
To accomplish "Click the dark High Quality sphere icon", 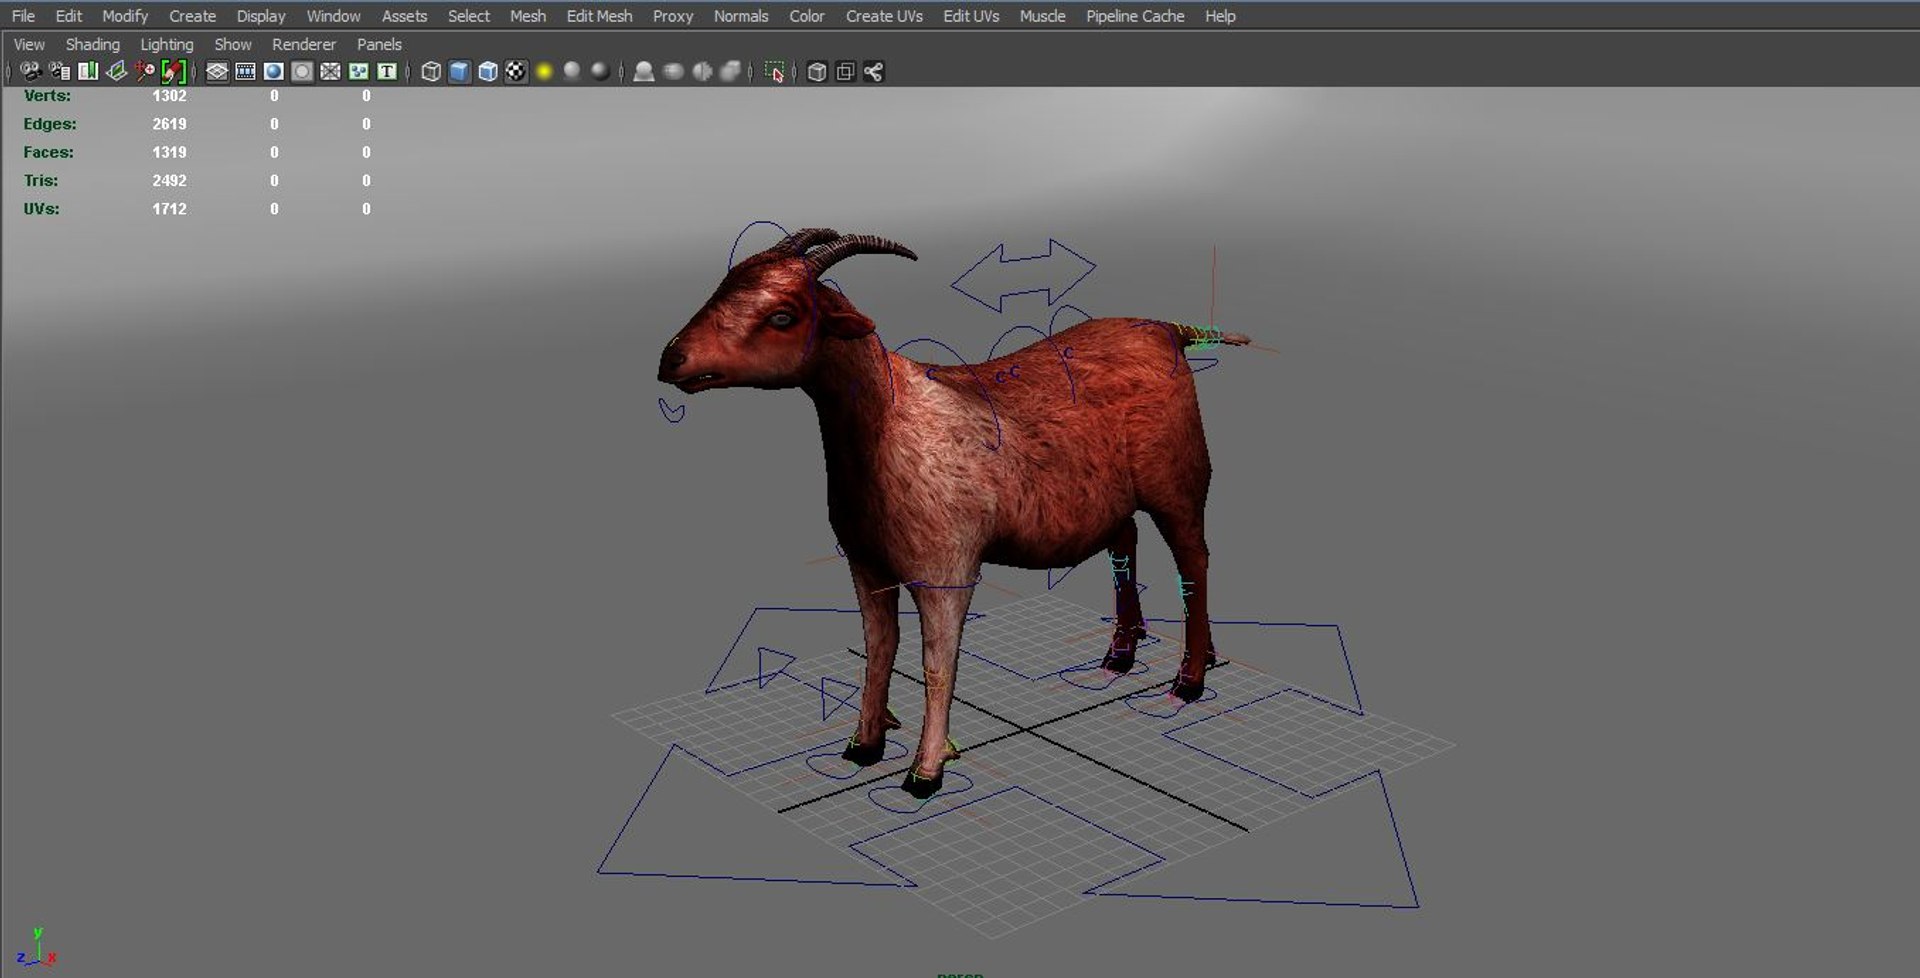I will click(600, 71).
